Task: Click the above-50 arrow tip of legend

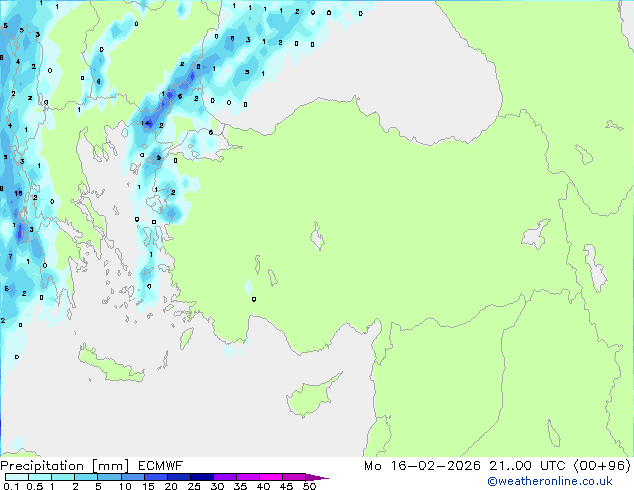Action: pos(317,477)
